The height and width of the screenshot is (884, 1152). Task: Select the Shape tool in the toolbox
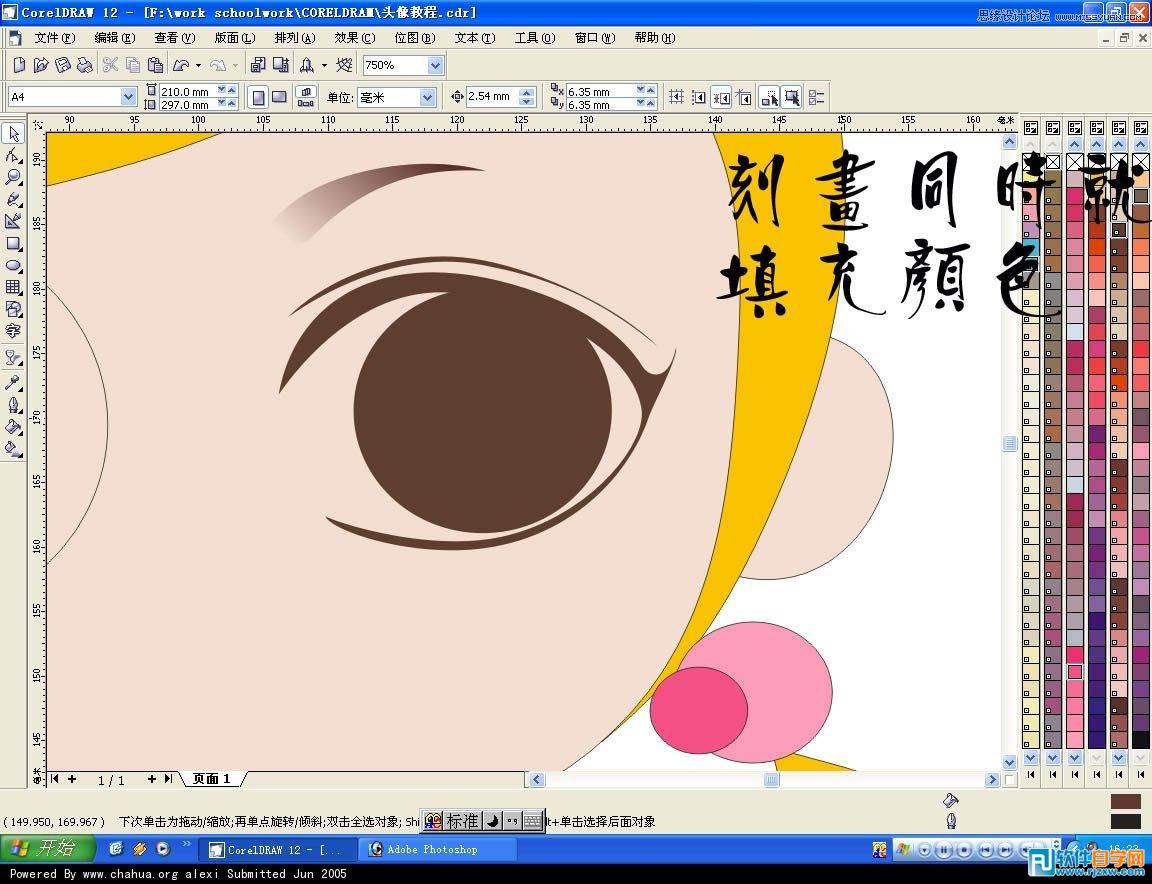pos(14,156)
